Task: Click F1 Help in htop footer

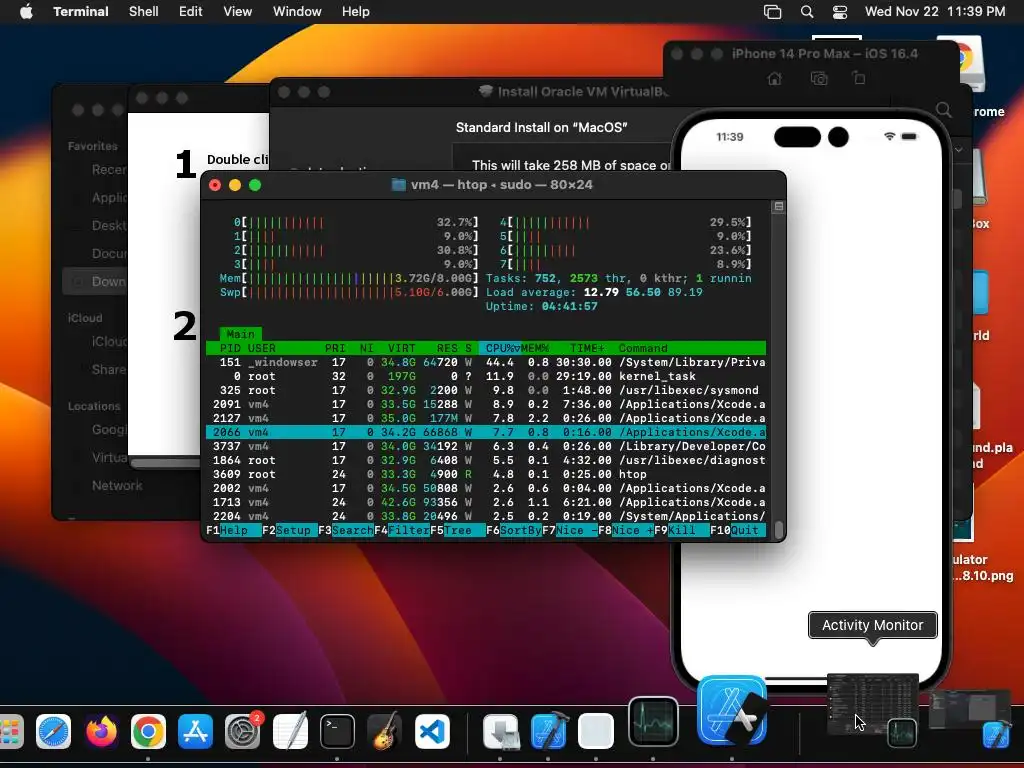Action: tap(233, 530)
